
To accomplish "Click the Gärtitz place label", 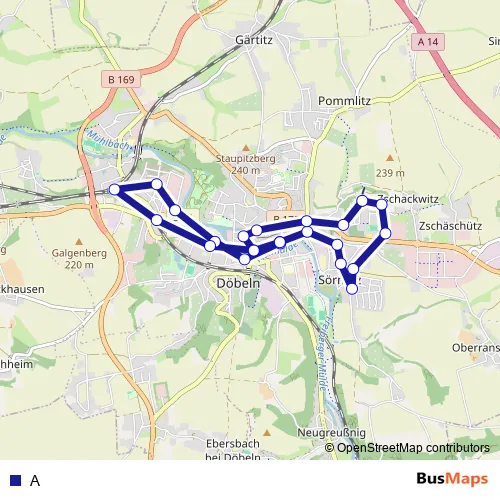I will pyautogui.click(x=254, y=40).
